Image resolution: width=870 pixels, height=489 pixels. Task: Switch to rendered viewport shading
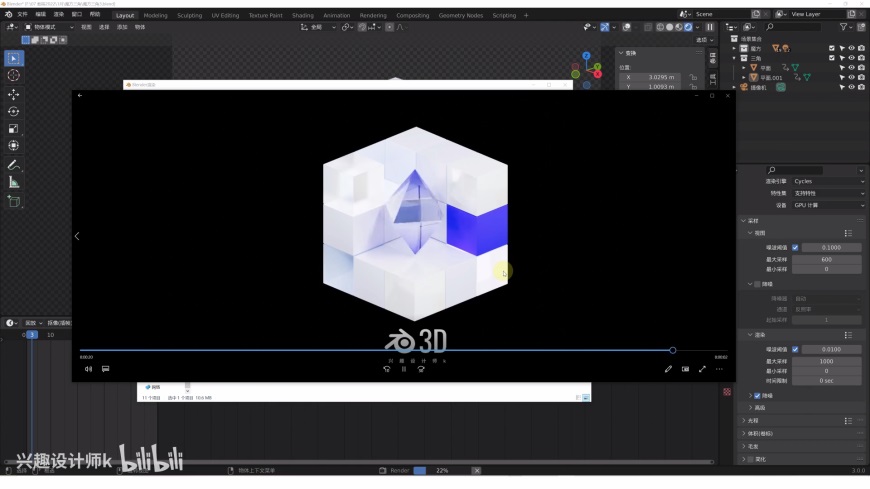(689, 27)
